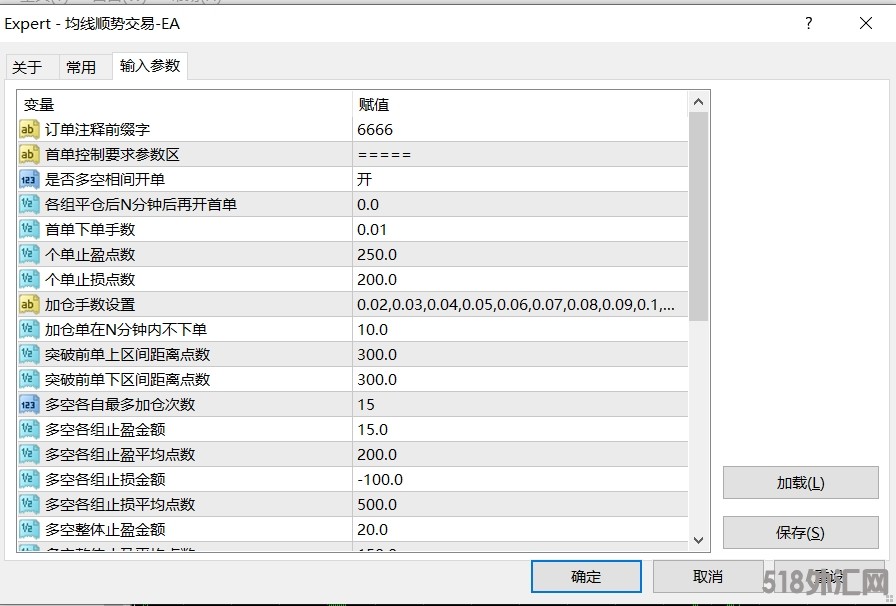The width and height of the screenshot is (896, 606).
Task: Select the 个单止盈点数 variable name
Action: click(x=90, y=254)
